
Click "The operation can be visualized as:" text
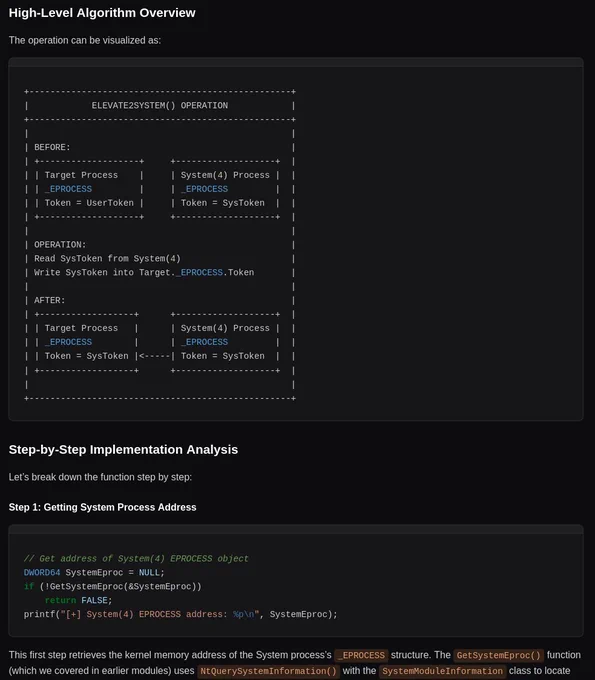coord(85,40)
